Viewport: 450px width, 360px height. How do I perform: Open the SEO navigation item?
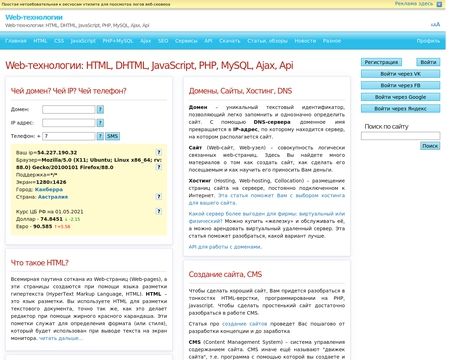[x=163, y=41]
